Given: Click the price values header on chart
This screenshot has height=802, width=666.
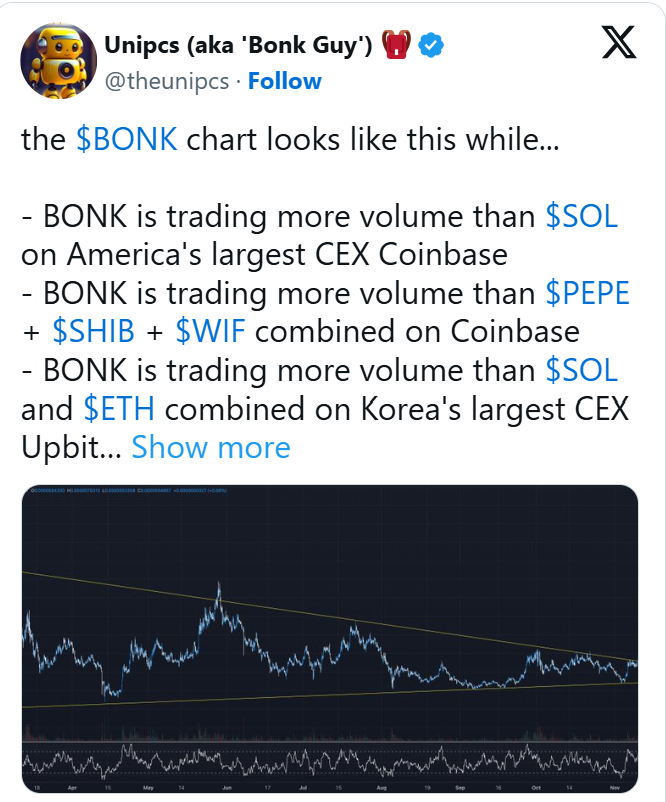Looking at the screenshot, I should (120, 490).
